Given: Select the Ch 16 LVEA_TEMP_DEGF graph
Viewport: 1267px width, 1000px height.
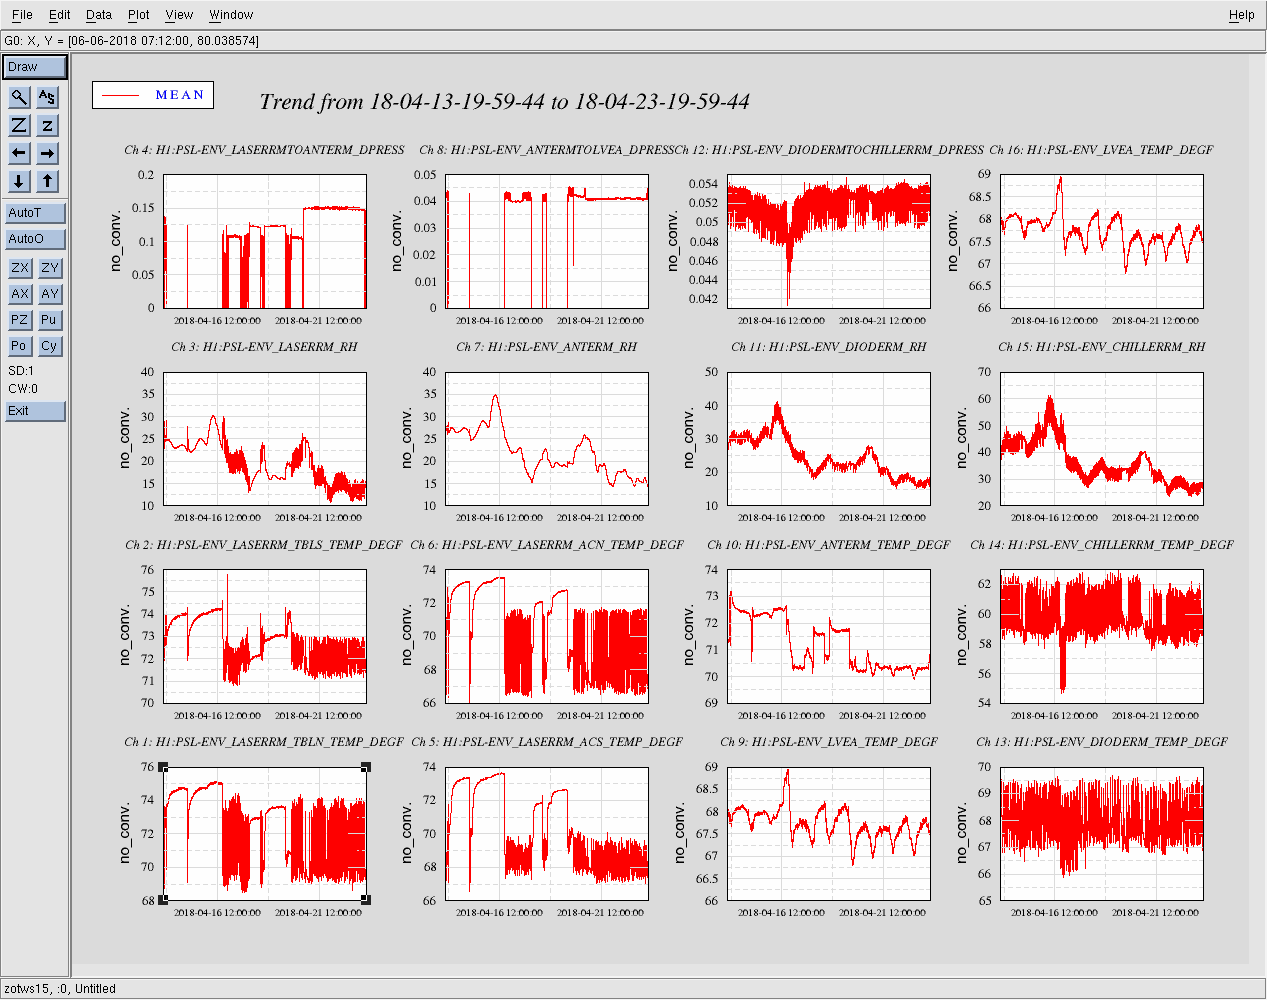Looking at the screenshot, I should point(1101,241).
